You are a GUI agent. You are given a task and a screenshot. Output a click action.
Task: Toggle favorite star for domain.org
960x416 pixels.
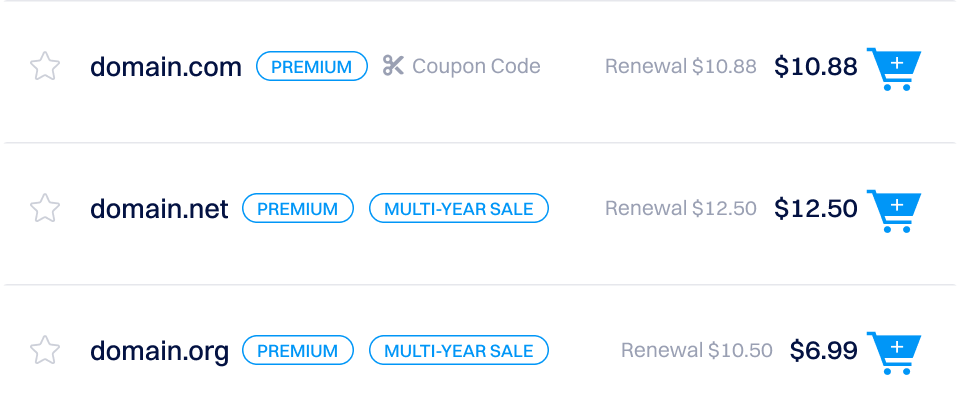tap(45, 351)
